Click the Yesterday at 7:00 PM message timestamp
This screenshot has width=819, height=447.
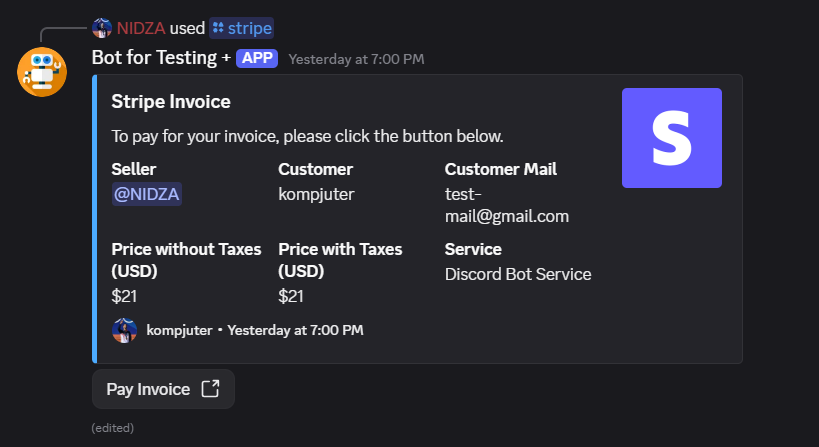pyautogui.click(x=356, y=59)
